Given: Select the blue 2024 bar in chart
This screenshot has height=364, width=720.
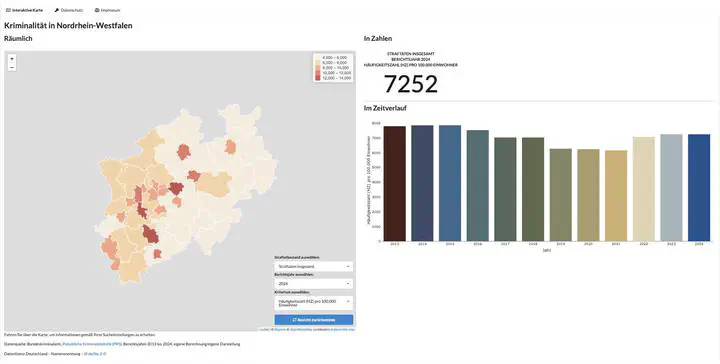Looking at the screenshot, I should [x=699, y=188].
